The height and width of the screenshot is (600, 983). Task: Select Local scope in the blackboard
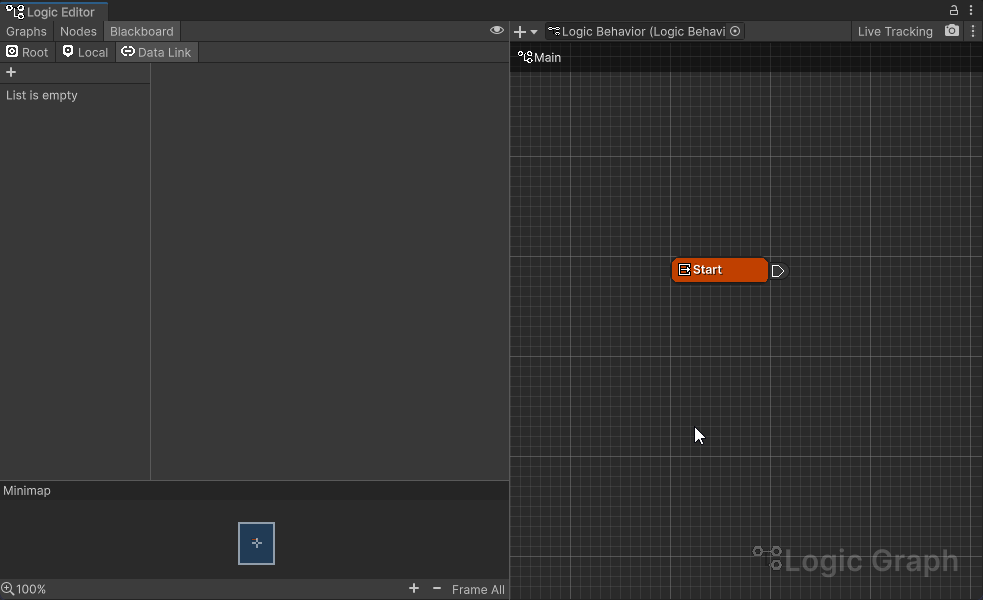pos(84,52)
